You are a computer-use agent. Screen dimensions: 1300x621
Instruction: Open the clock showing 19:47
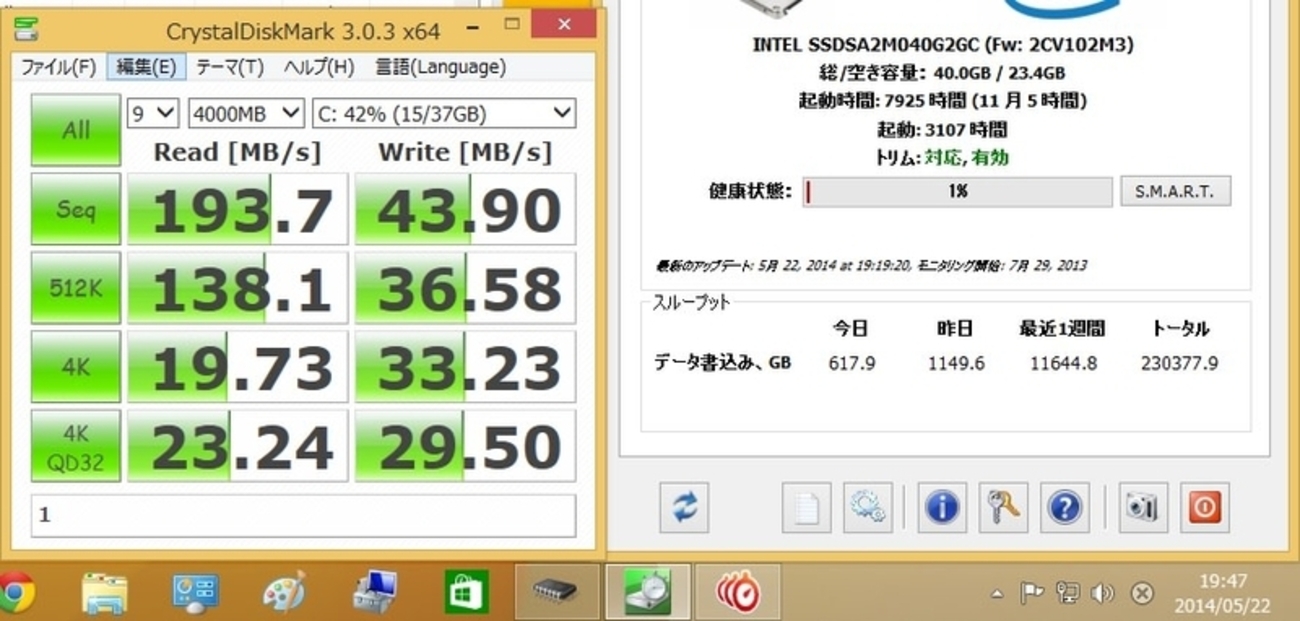pos(1223,593)
